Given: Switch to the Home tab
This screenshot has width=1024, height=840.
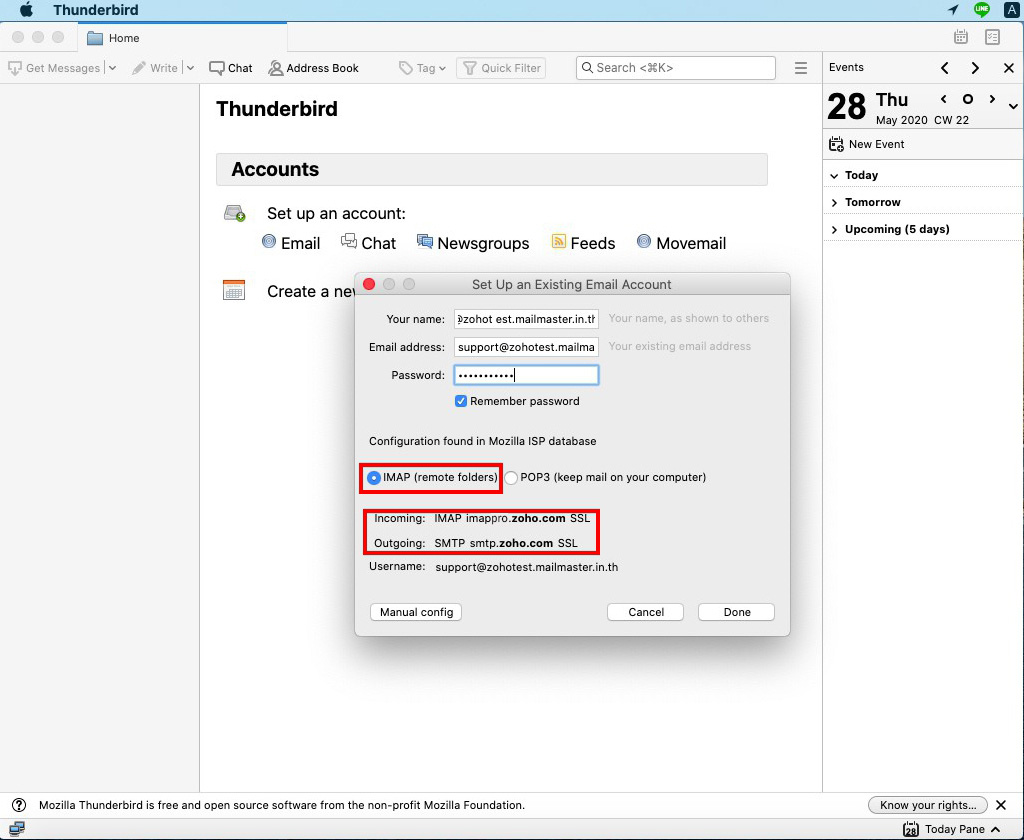Looking at the screenshot, I should tap(182, 38).
